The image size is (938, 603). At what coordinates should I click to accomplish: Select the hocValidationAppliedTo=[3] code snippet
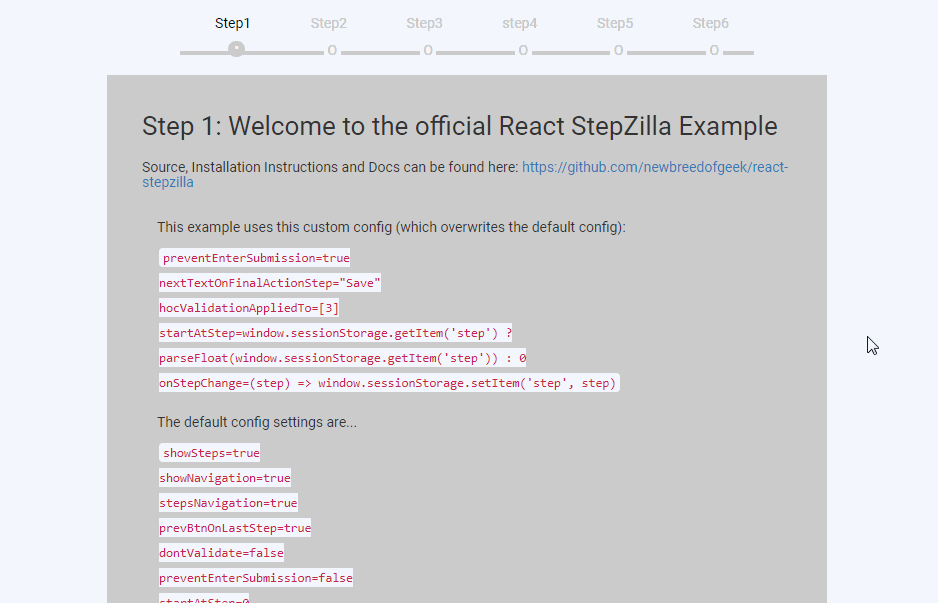click(x=249, y=308)
